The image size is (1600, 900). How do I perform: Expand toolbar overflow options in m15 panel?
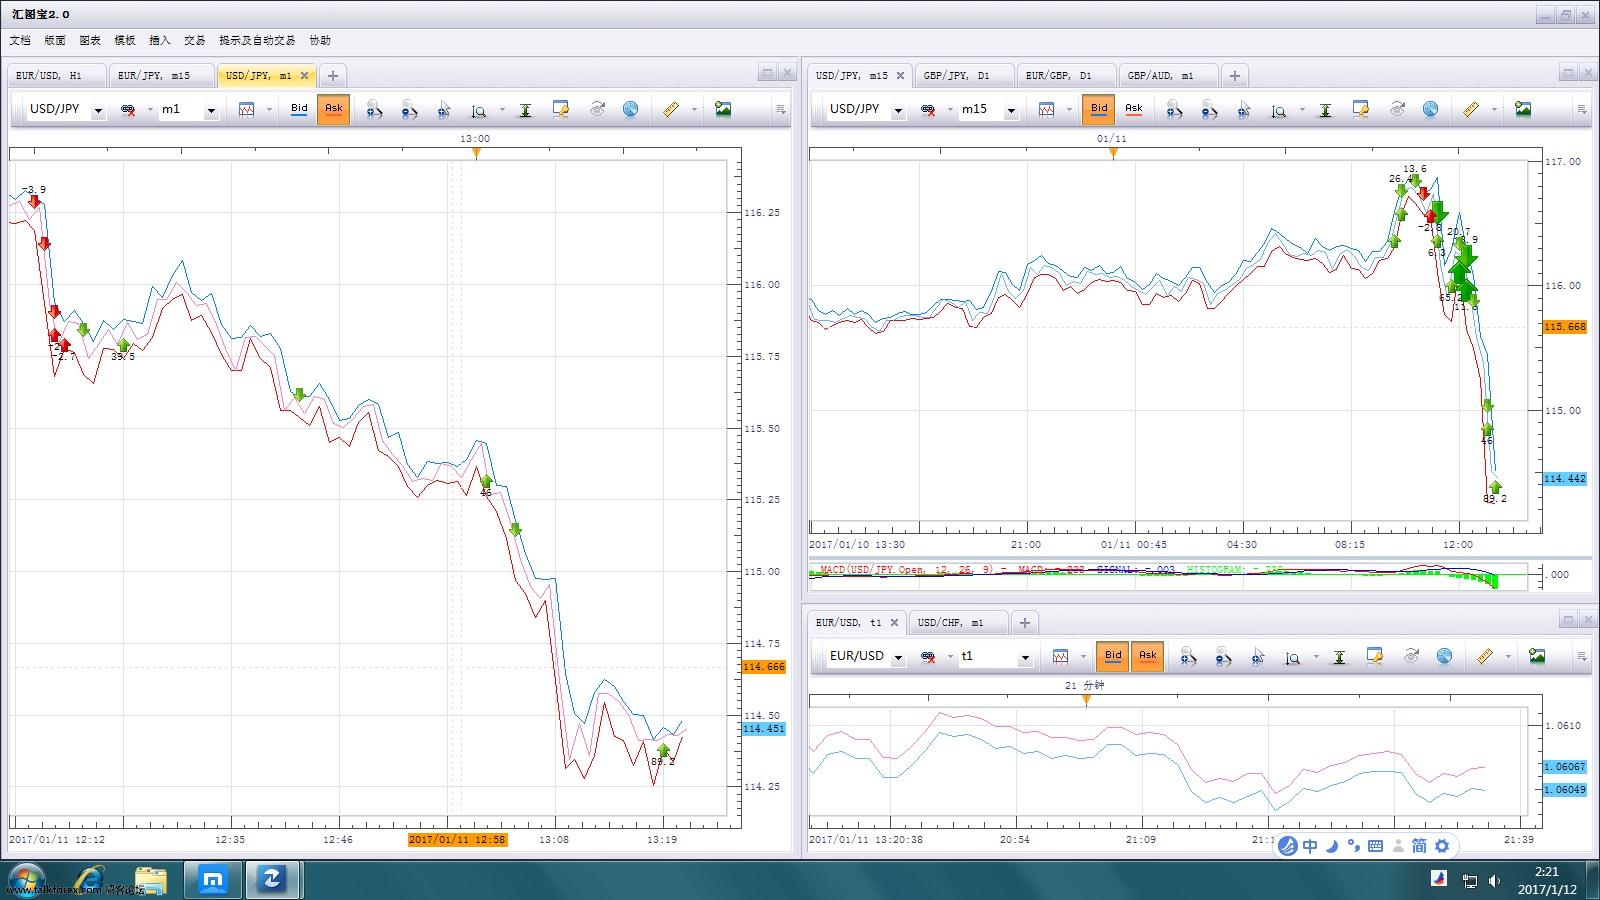(x=1581, y=109)
